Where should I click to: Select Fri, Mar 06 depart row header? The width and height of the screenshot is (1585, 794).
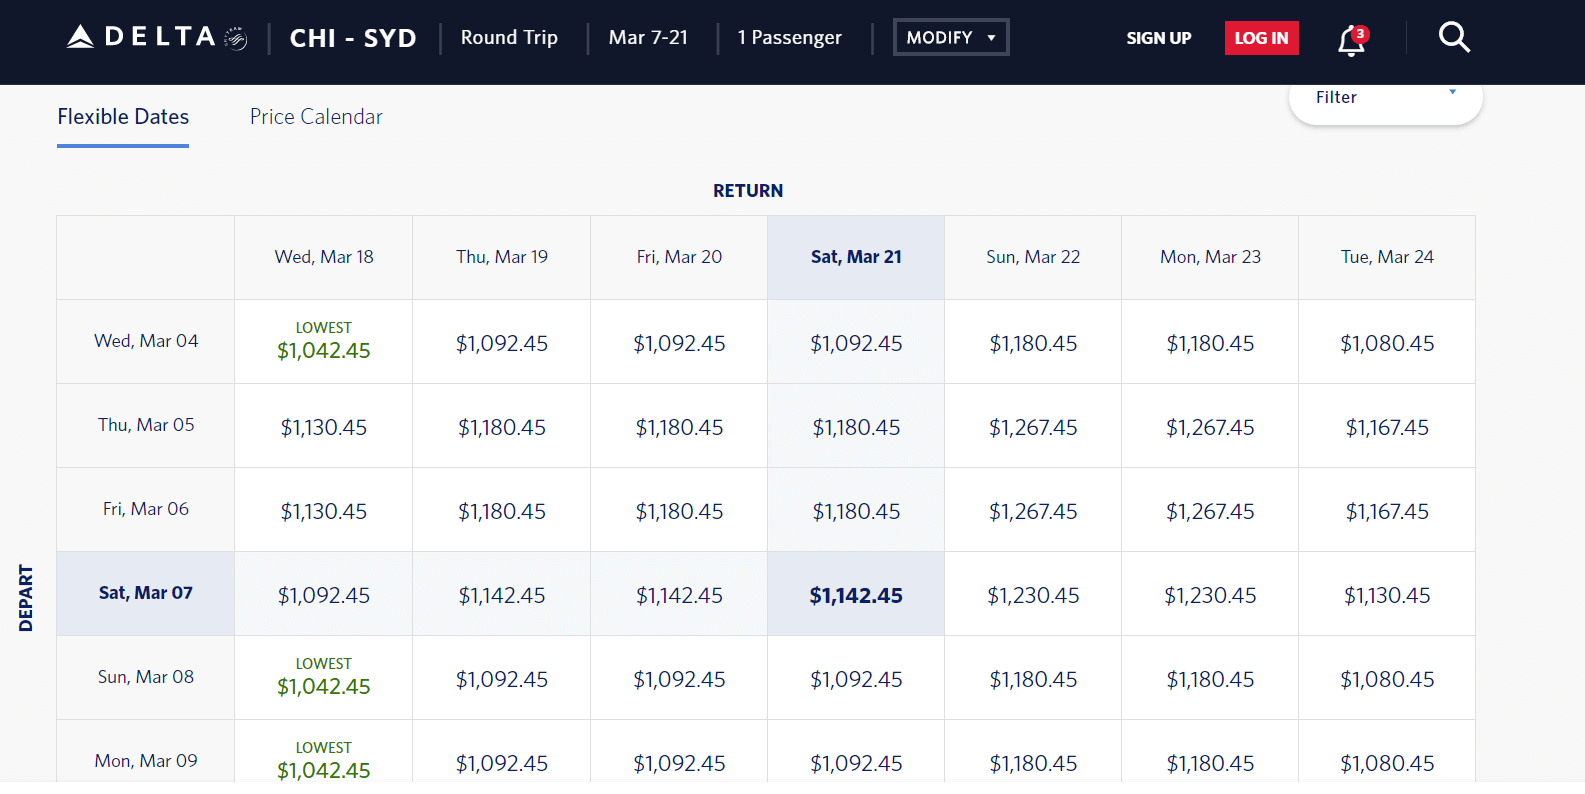pos(146,509)
